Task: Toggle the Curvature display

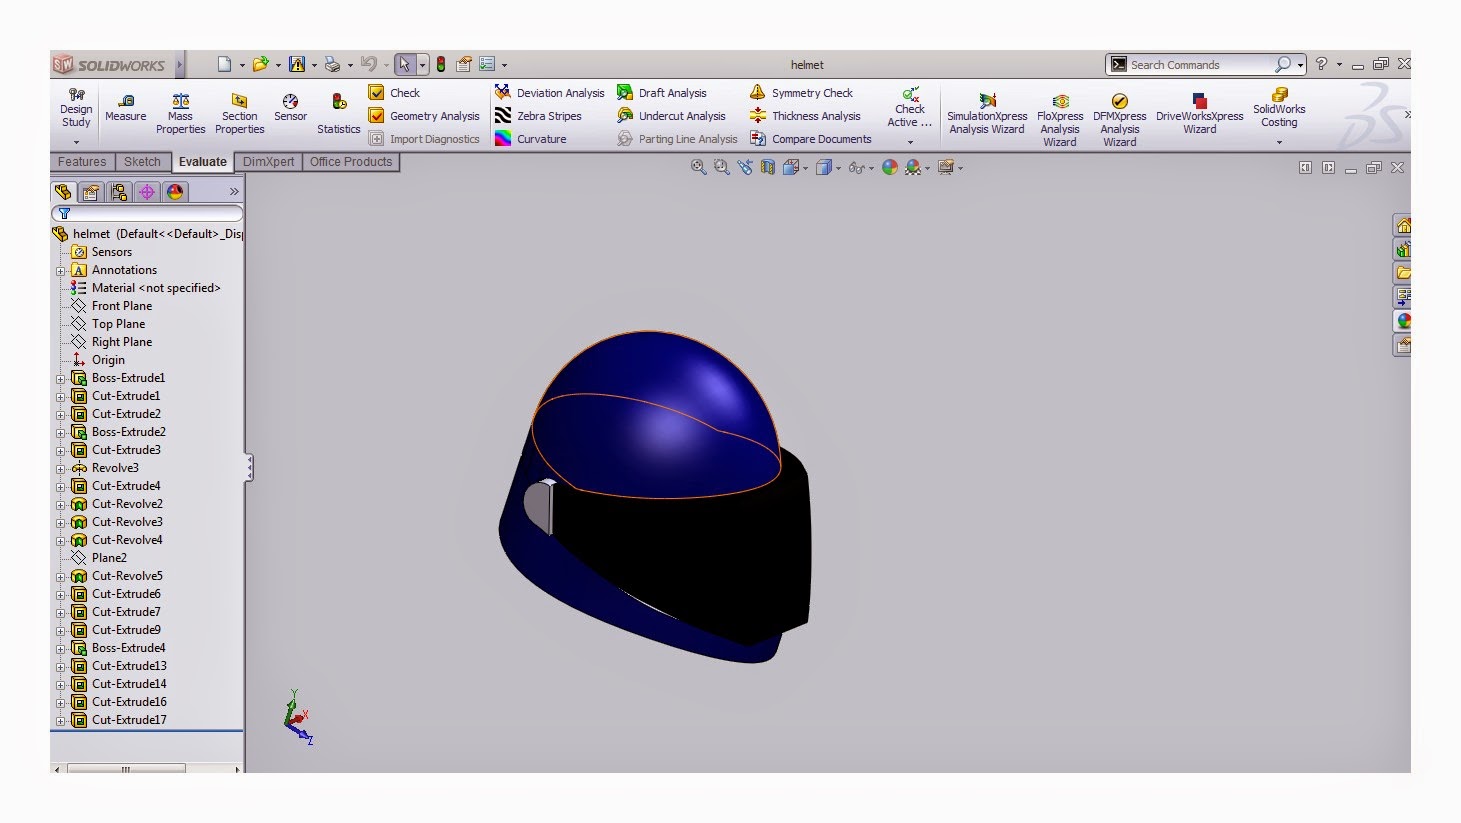Action: coord(536,139)
